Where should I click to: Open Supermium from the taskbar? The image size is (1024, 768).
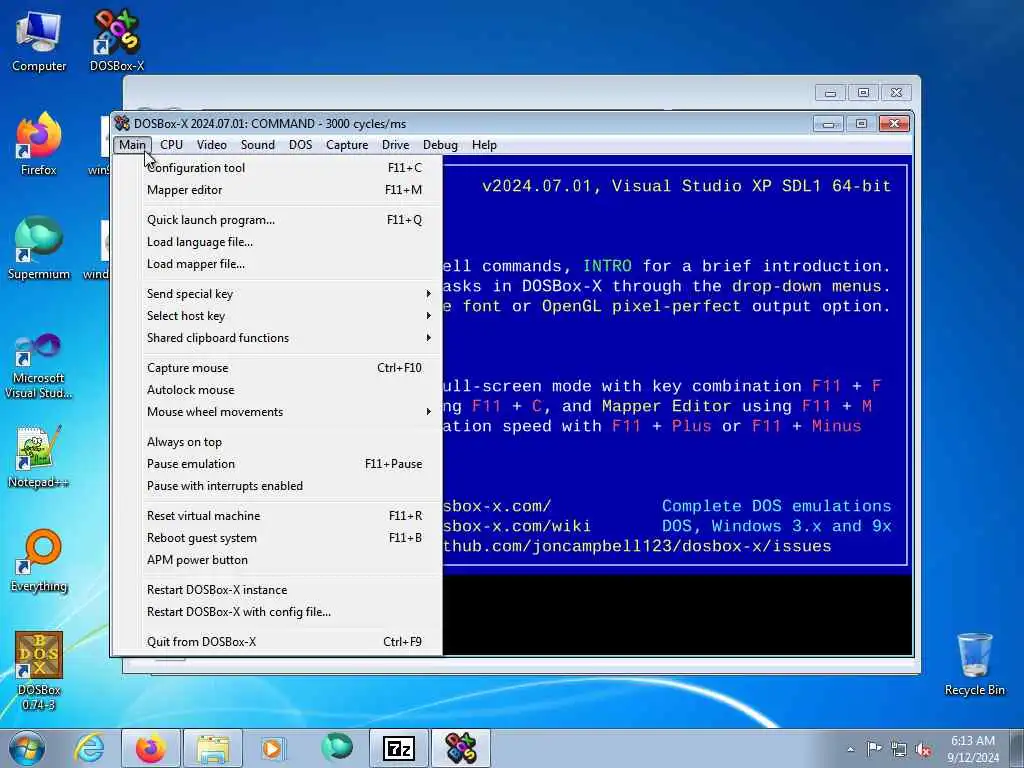[x=337, y=748]
